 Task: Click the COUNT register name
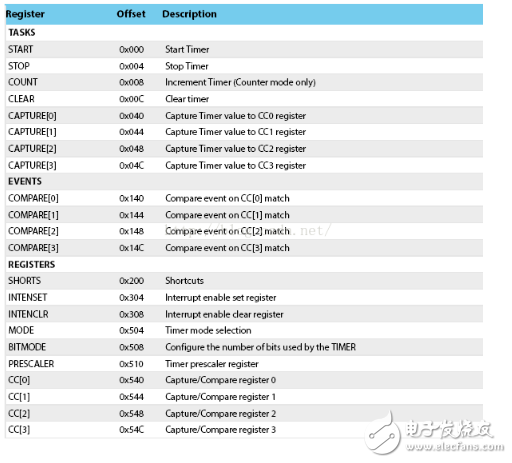pyautogui.click(x=23, y=82)
